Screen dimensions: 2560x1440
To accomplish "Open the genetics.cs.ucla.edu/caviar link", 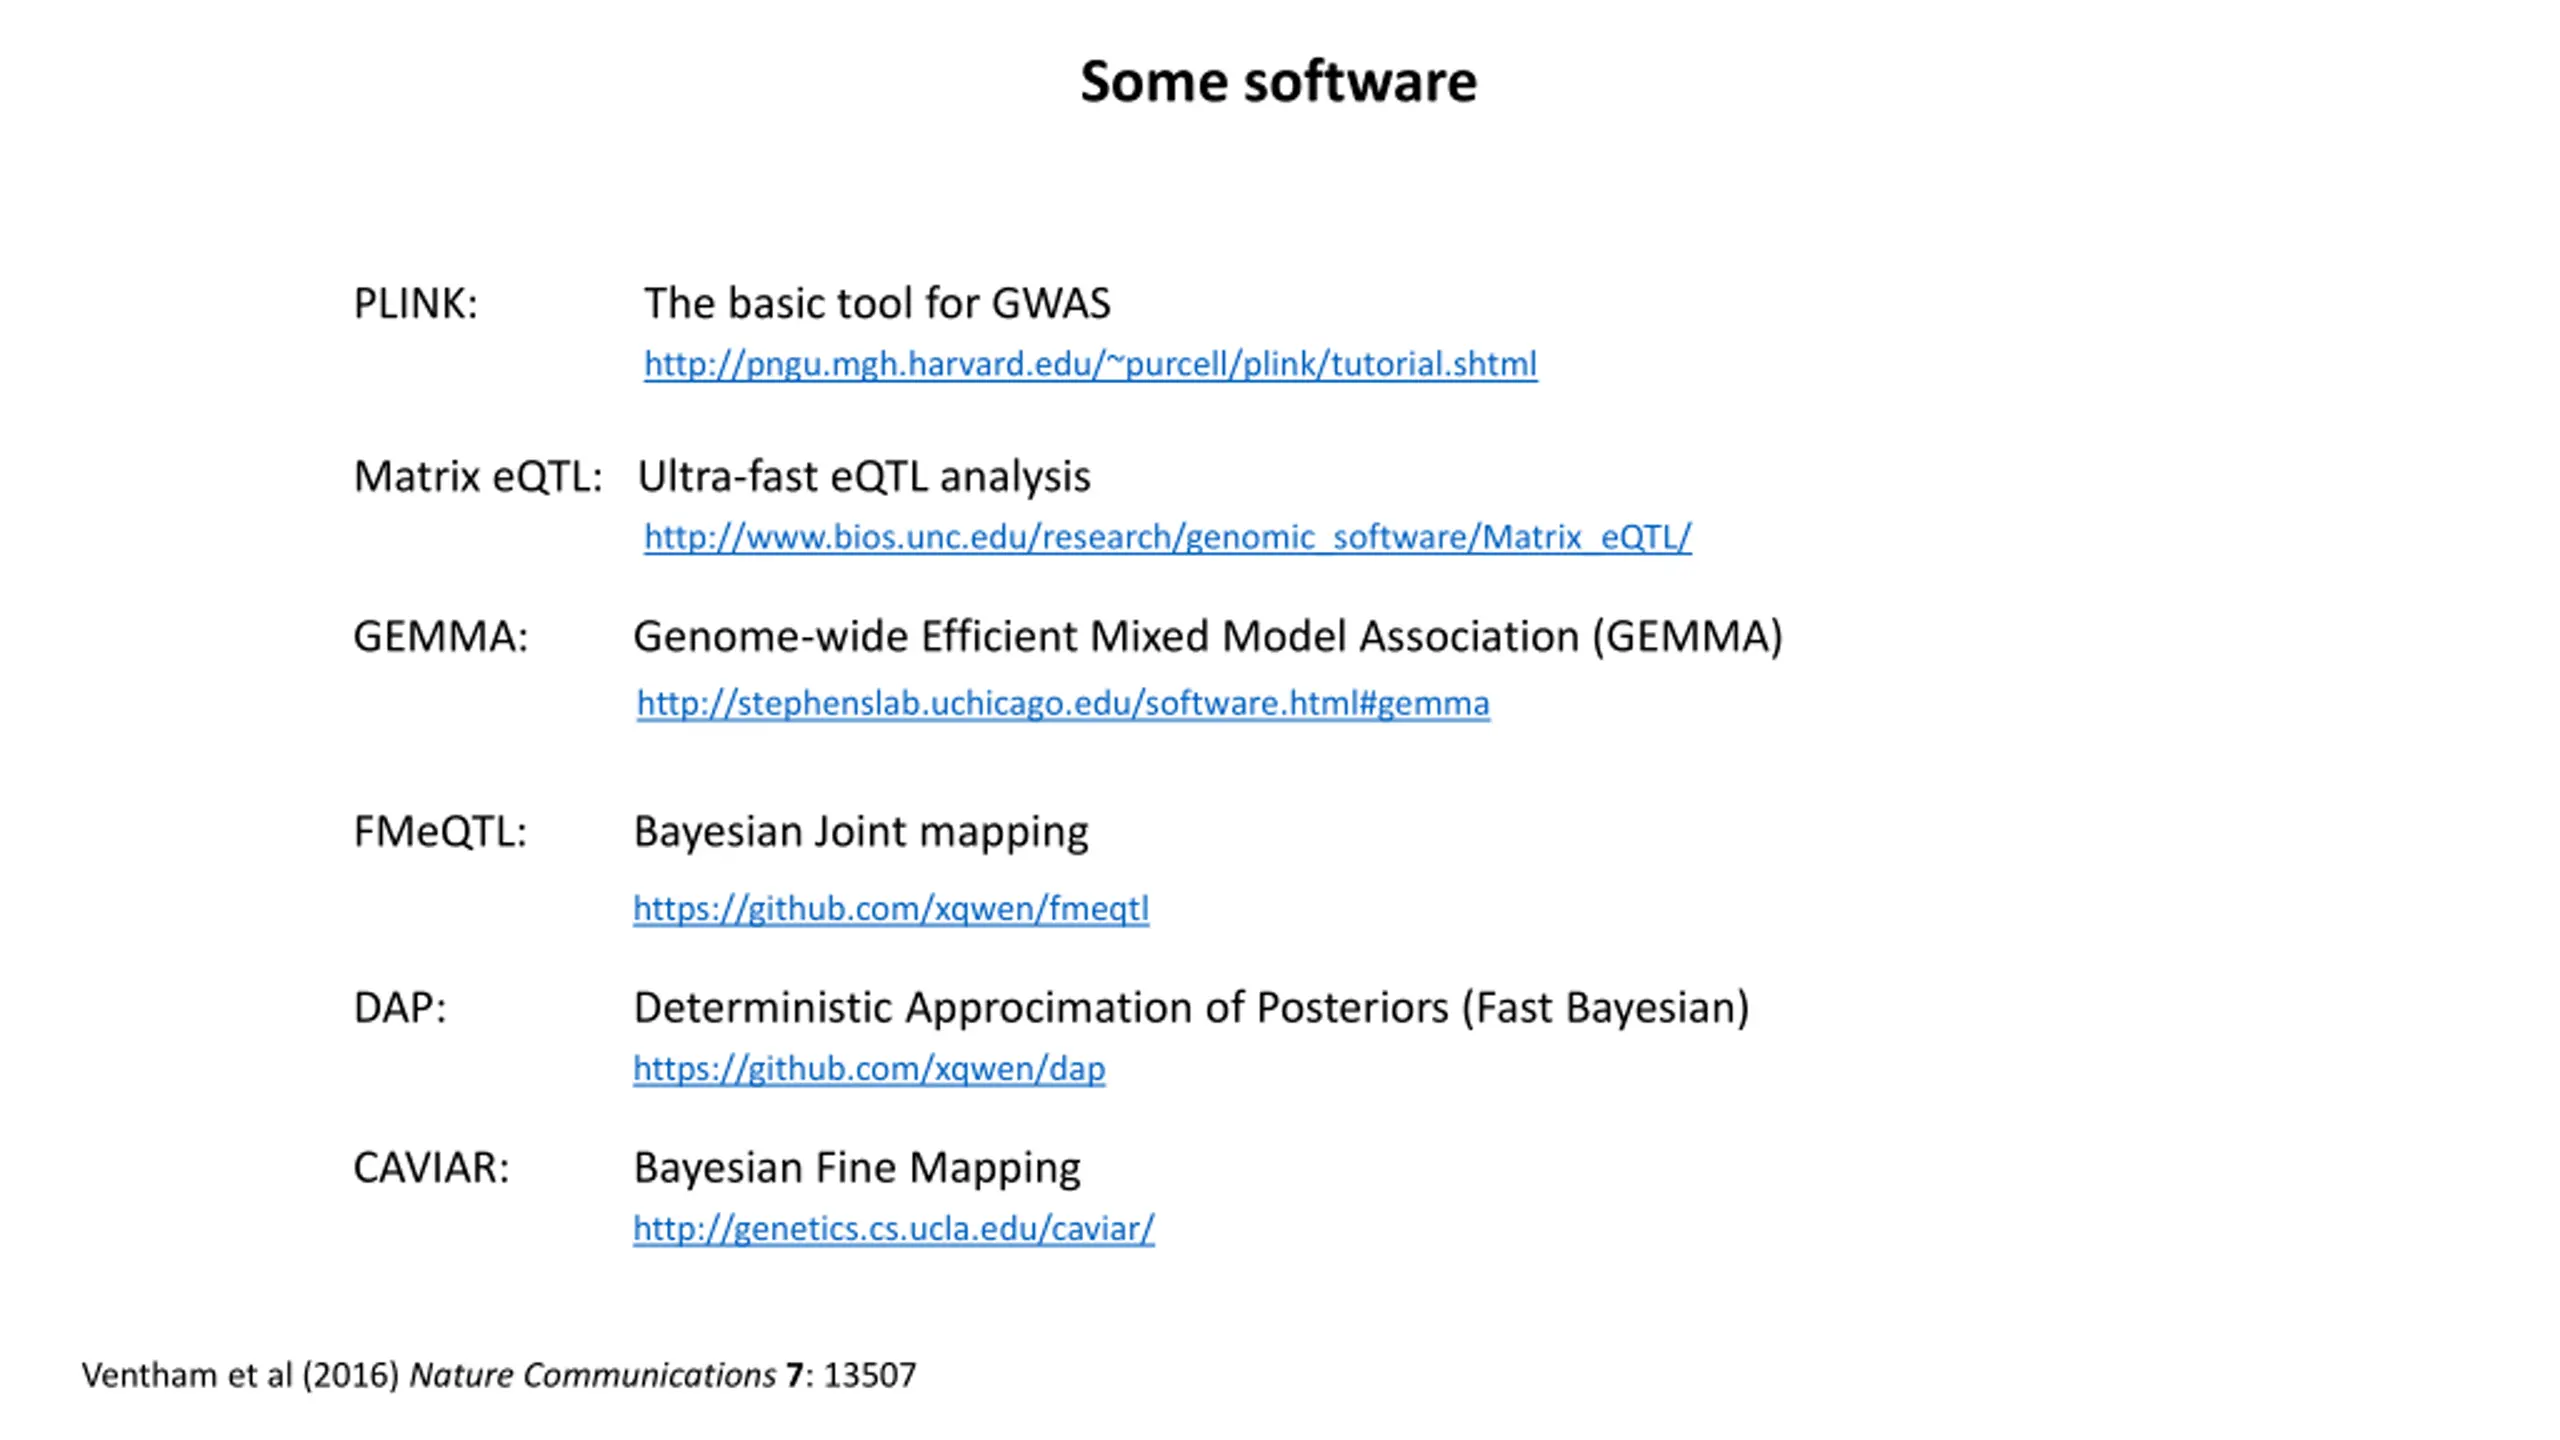I will coord(893,1228).
